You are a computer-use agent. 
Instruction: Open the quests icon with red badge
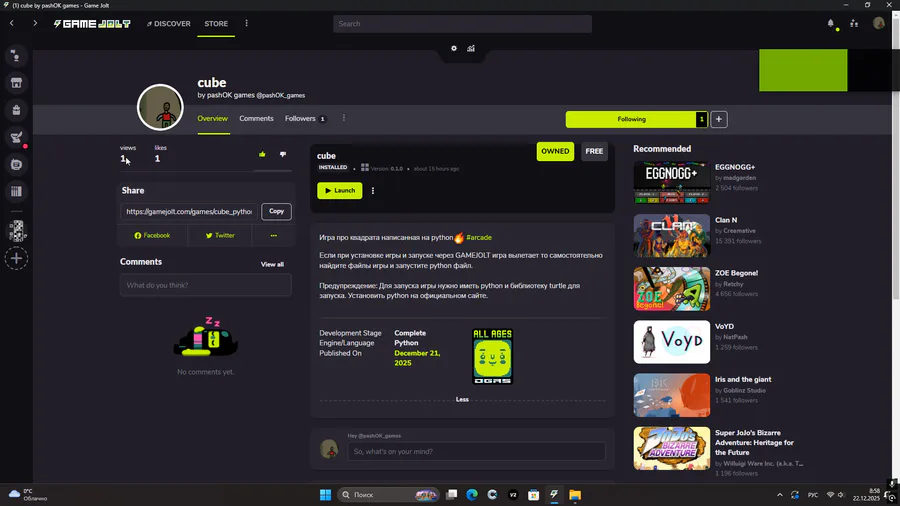pos(16,137)
